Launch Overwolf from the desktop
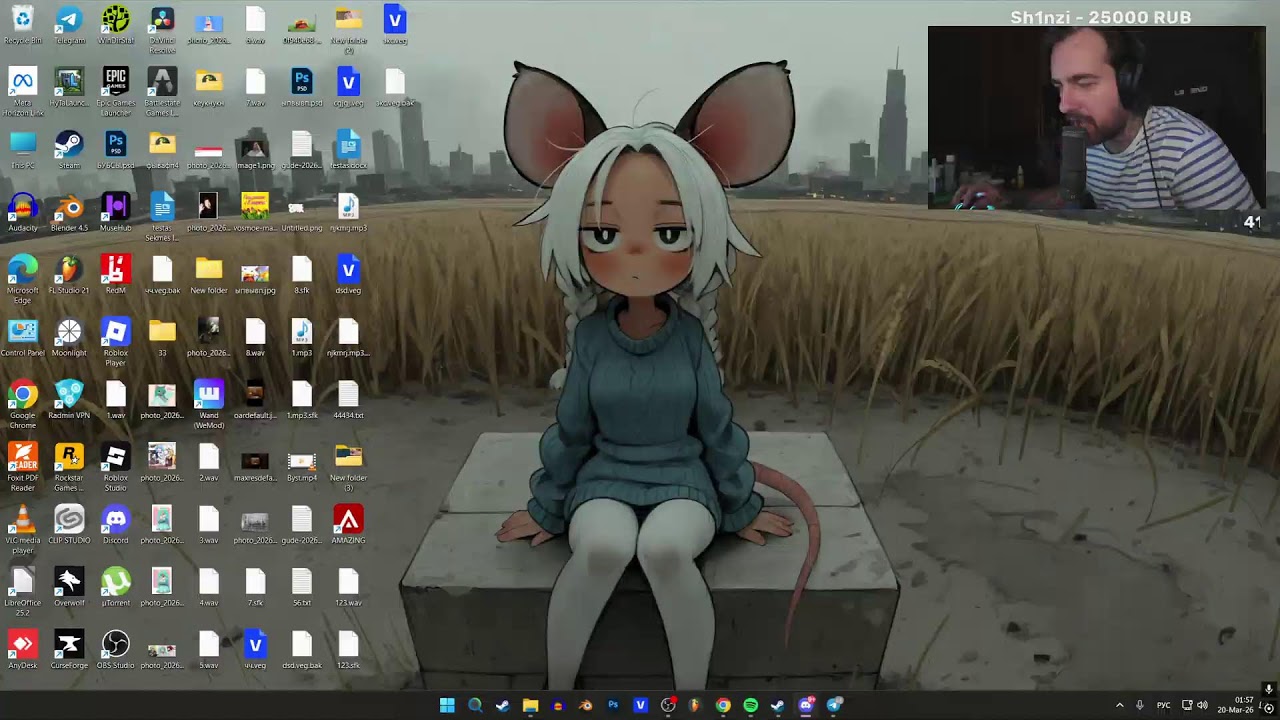 point(69,588)
